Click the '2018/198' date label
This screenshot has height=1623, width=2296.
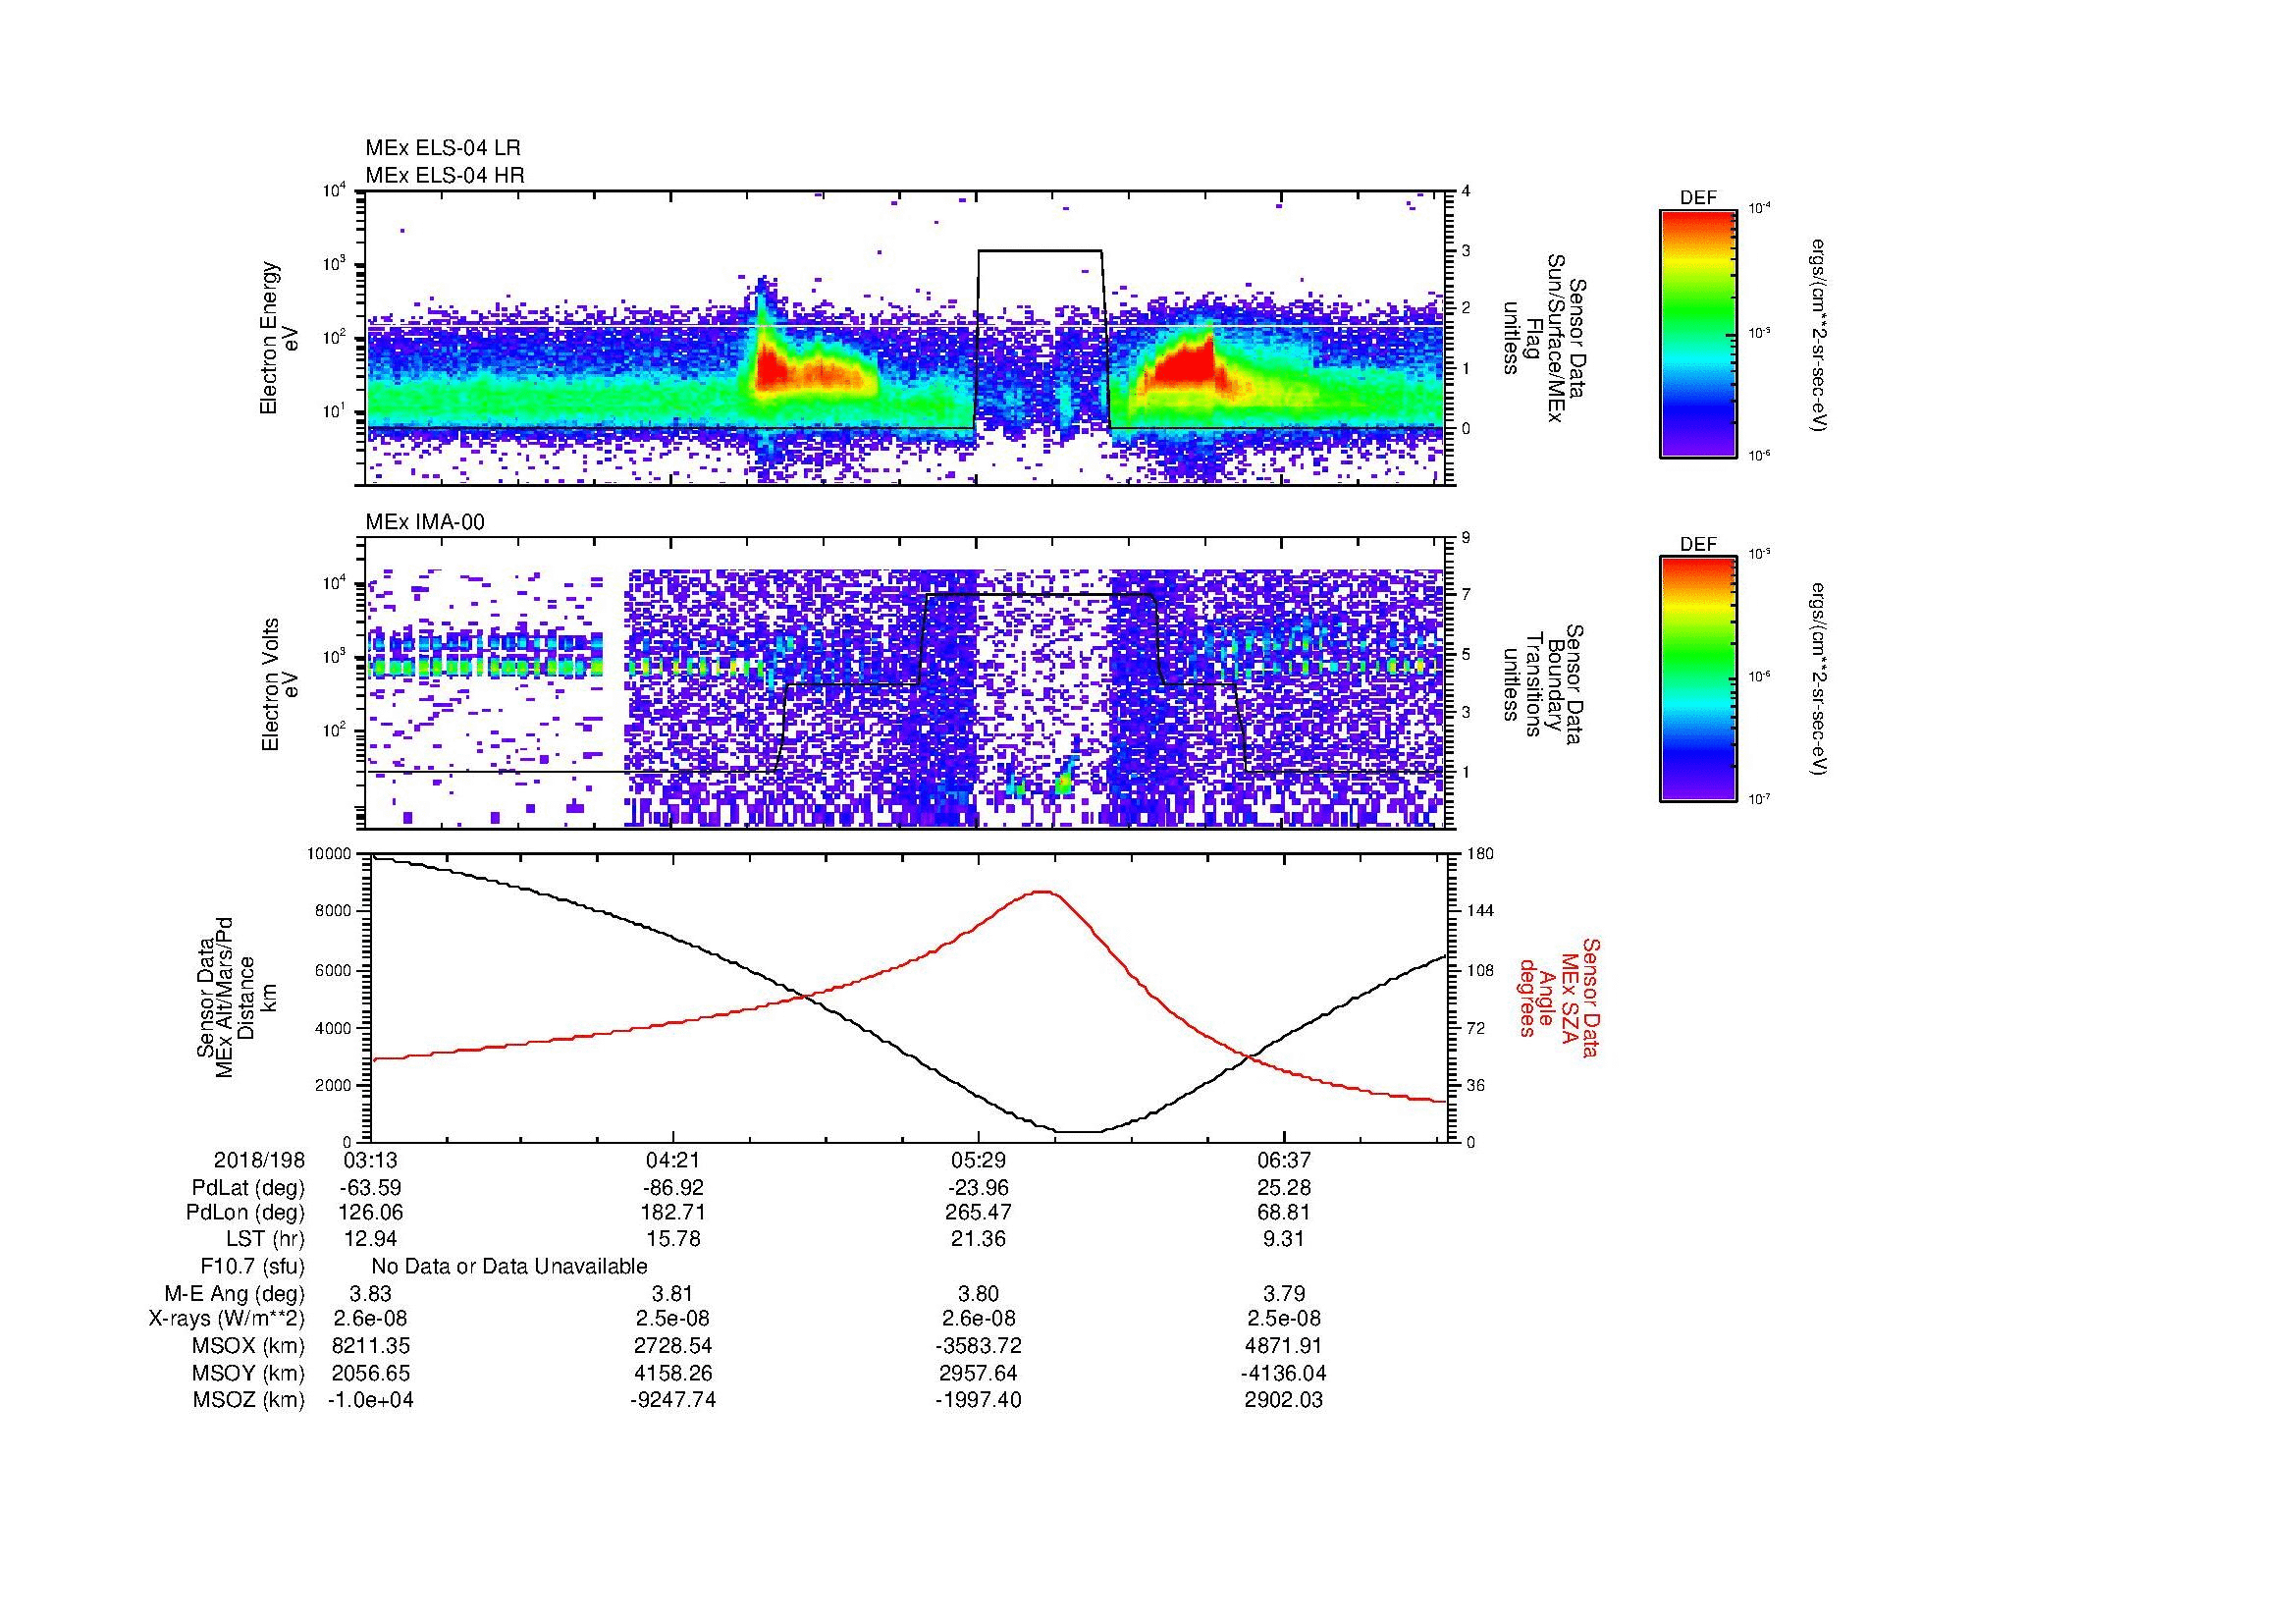pyautogui.click(x=259, y=1160)
